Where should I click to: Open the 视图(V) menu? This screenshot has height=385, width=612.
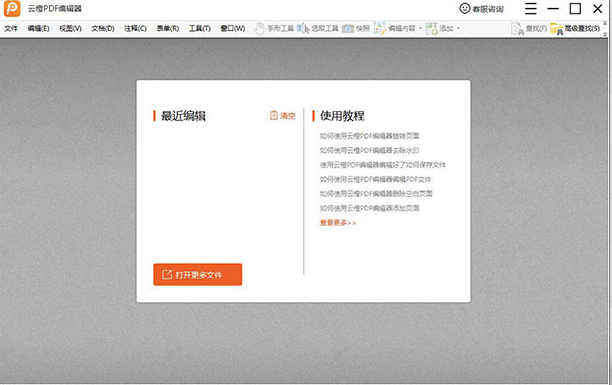[x=70, y=29]
